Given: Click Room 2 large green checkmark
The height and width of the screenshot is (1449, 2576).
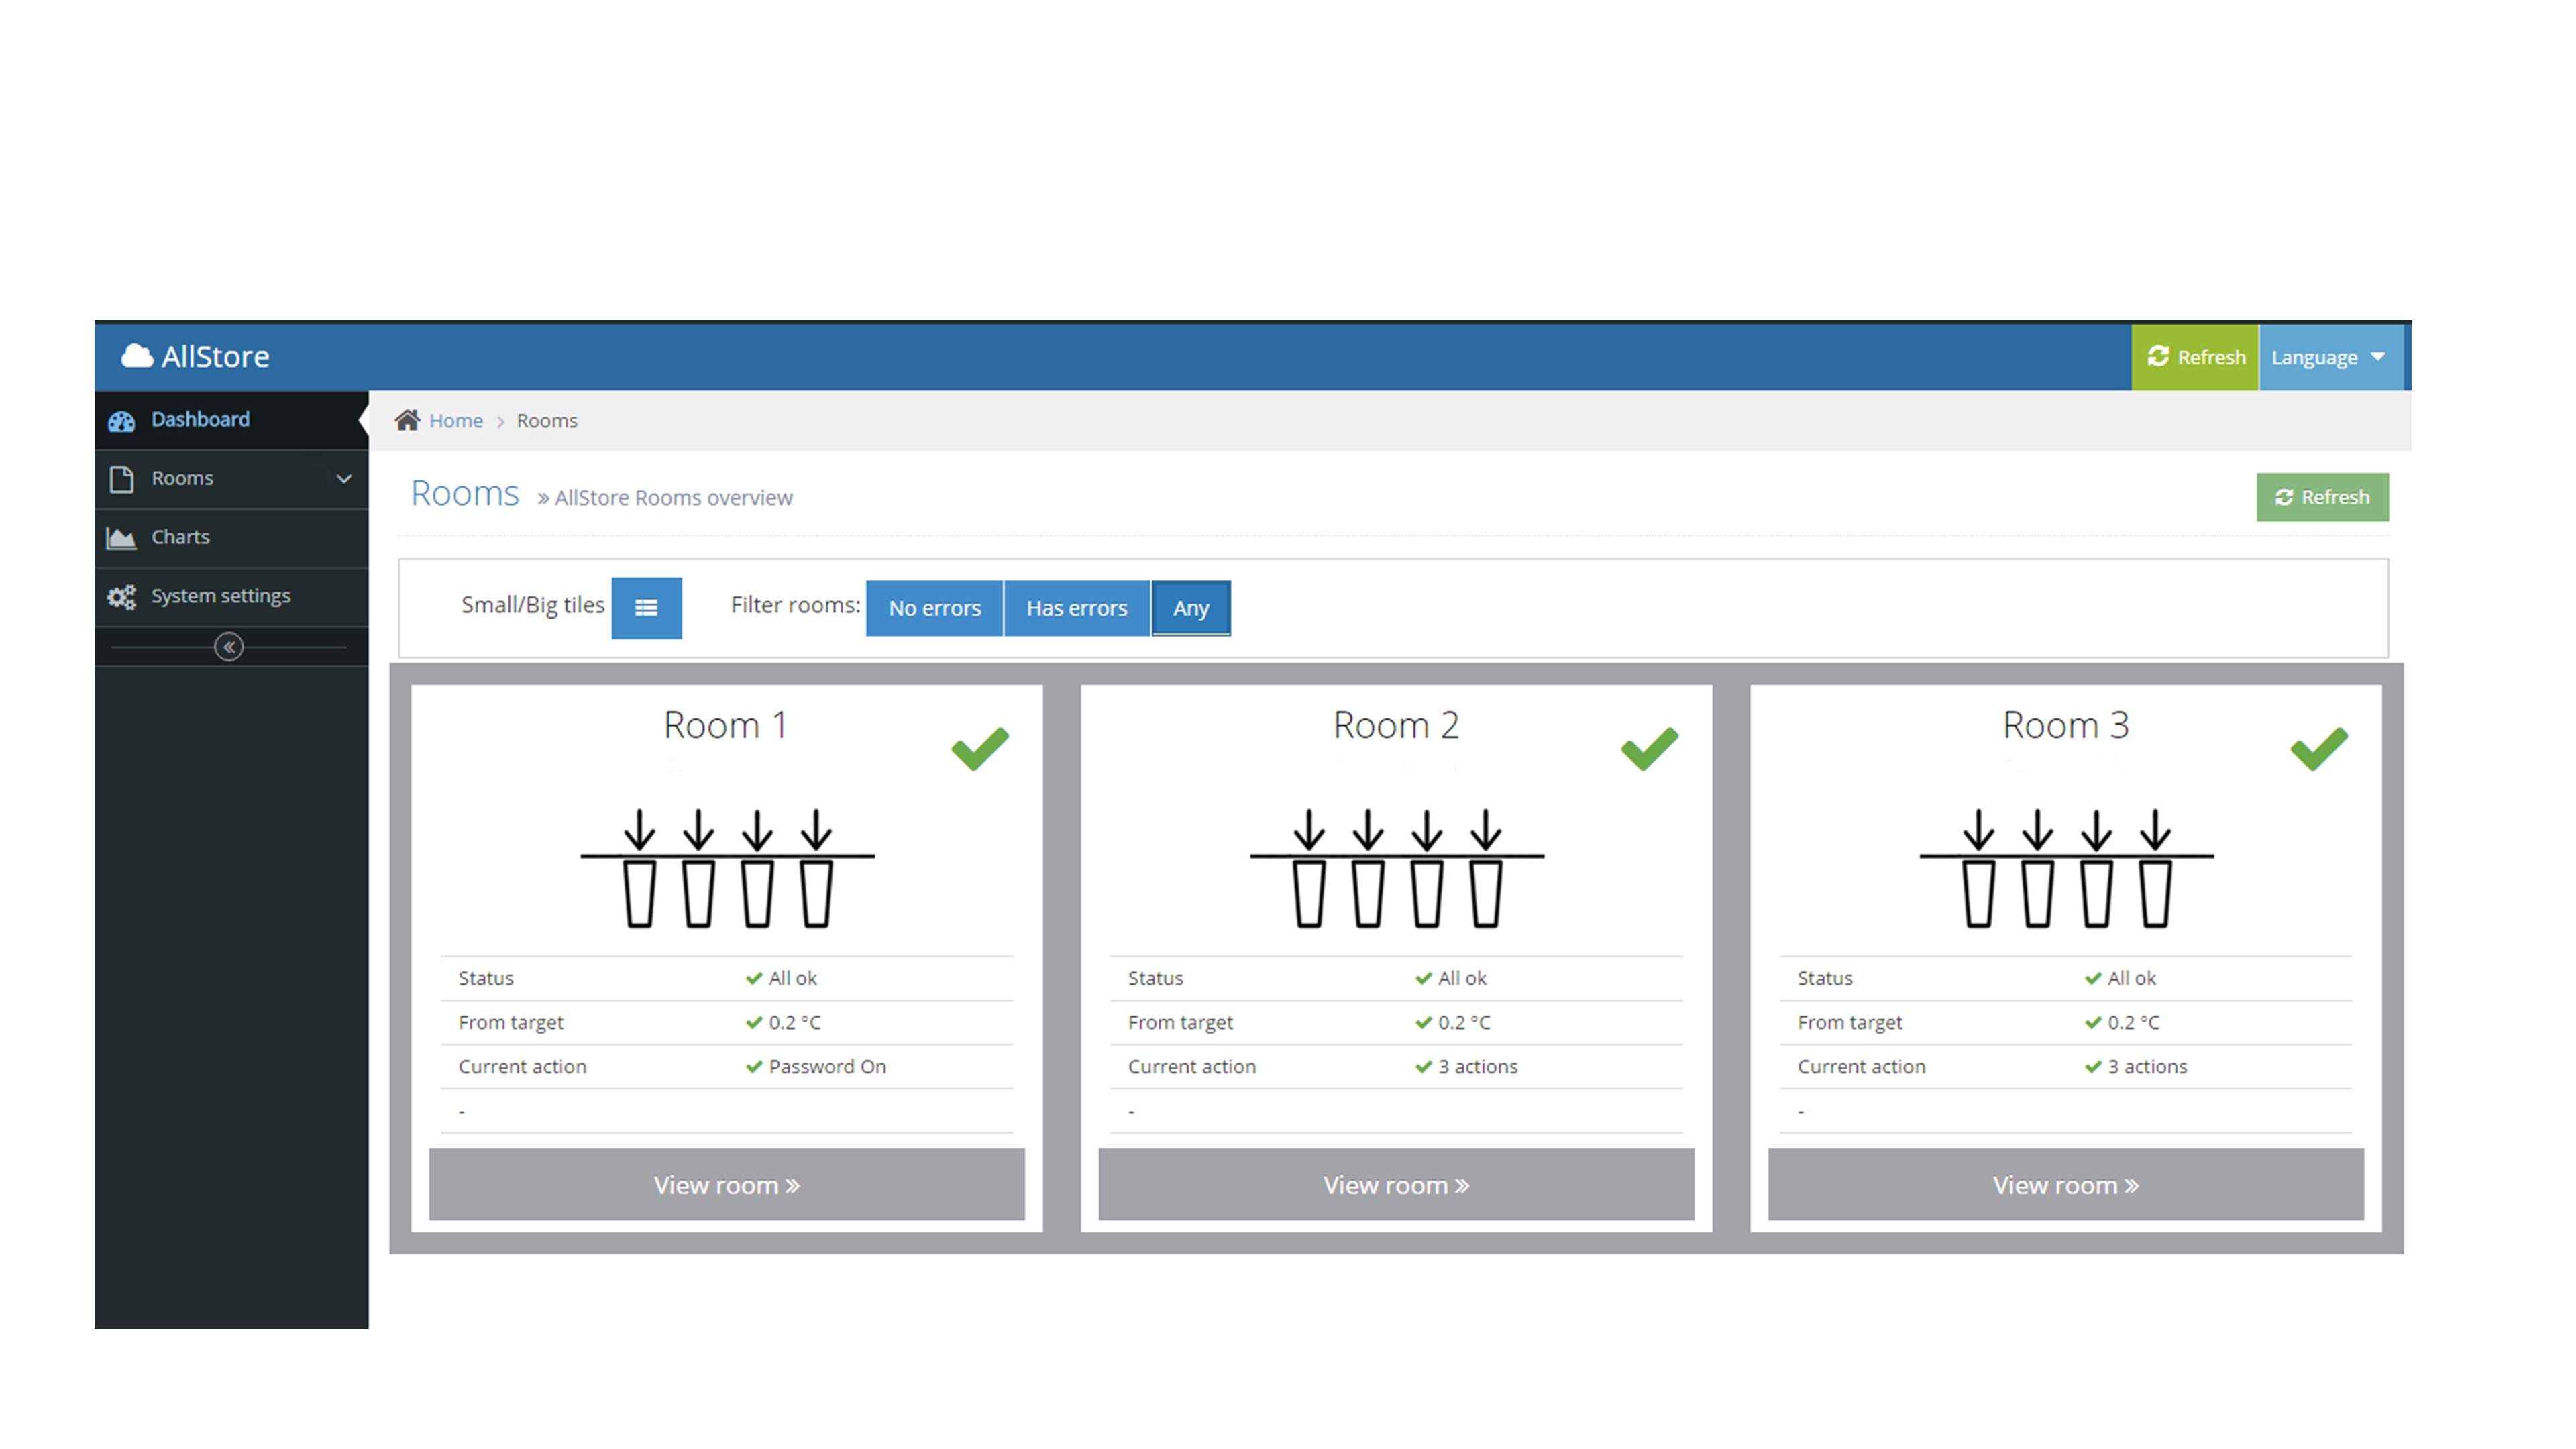Looking at the screenshot, I should click(x=1649, y=748).
